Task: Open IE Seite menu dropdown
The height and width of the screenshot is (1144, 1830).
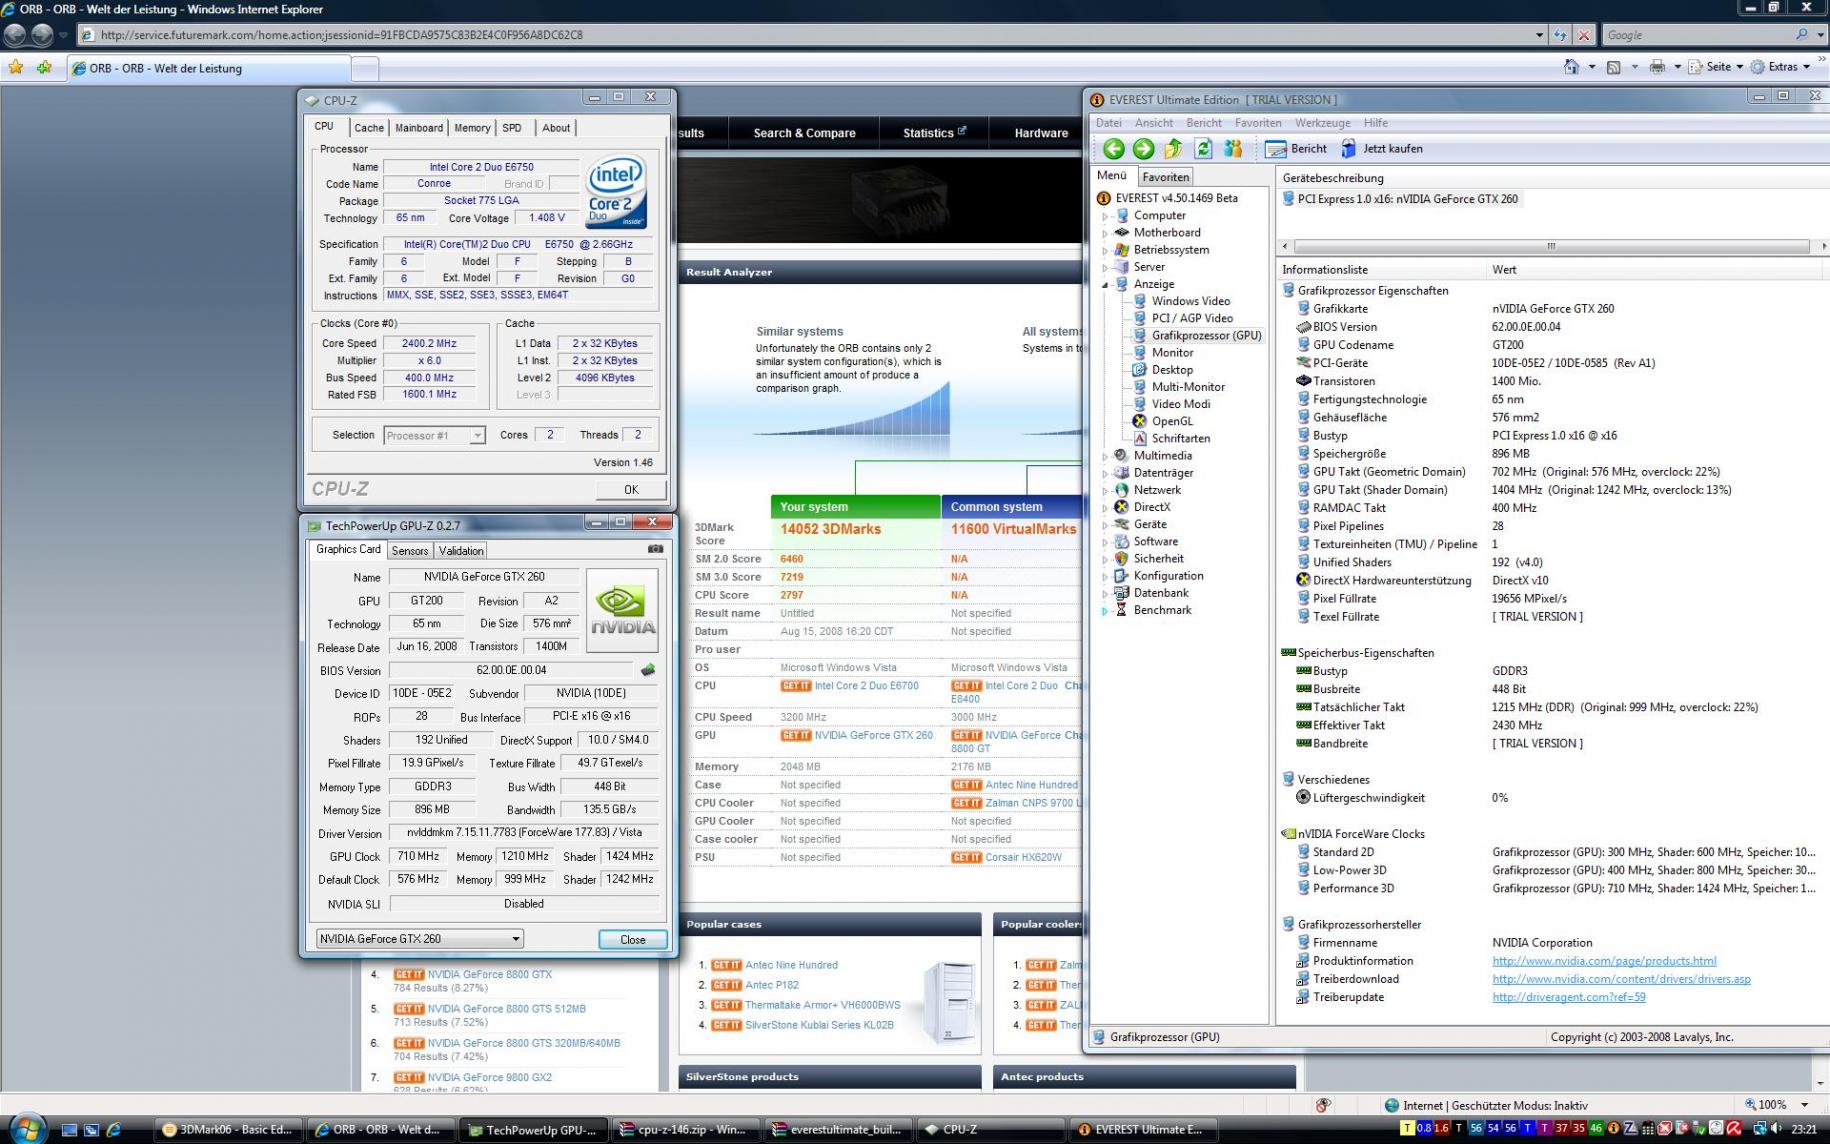Action: [1717, 67]
